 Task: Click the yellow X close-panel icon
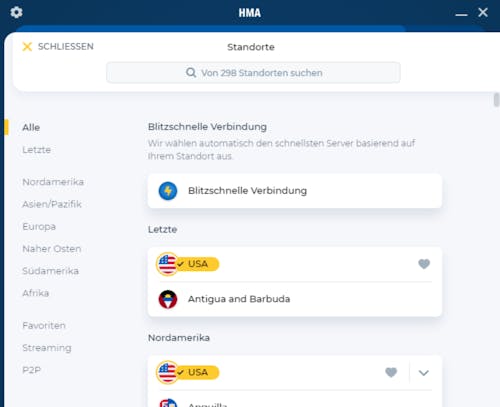click(x=27, y=47)
